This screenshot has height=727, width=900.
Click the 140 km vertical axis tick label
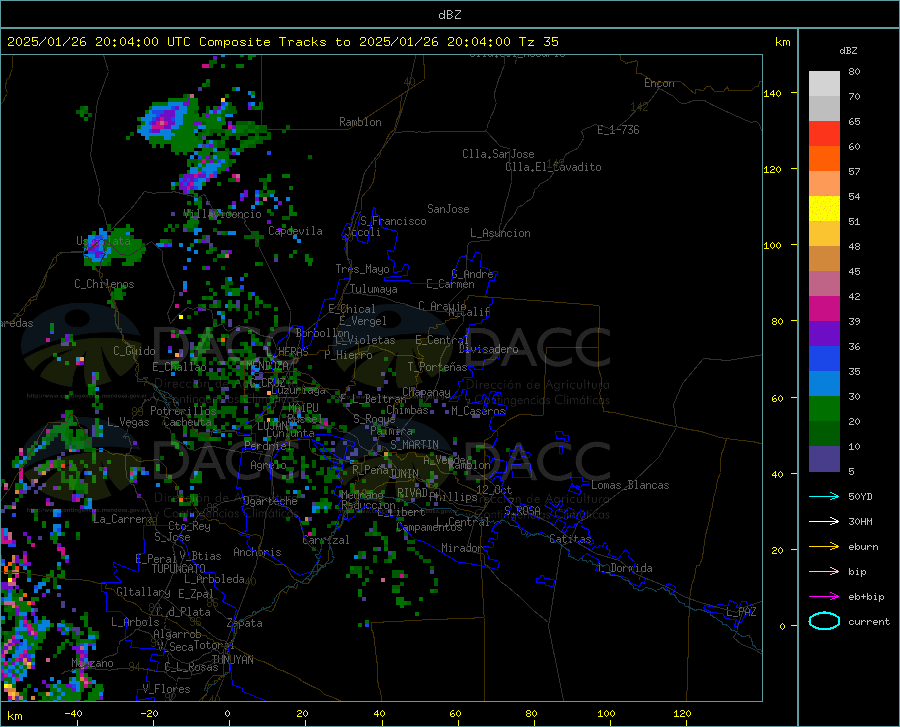[x=773, y=93]
